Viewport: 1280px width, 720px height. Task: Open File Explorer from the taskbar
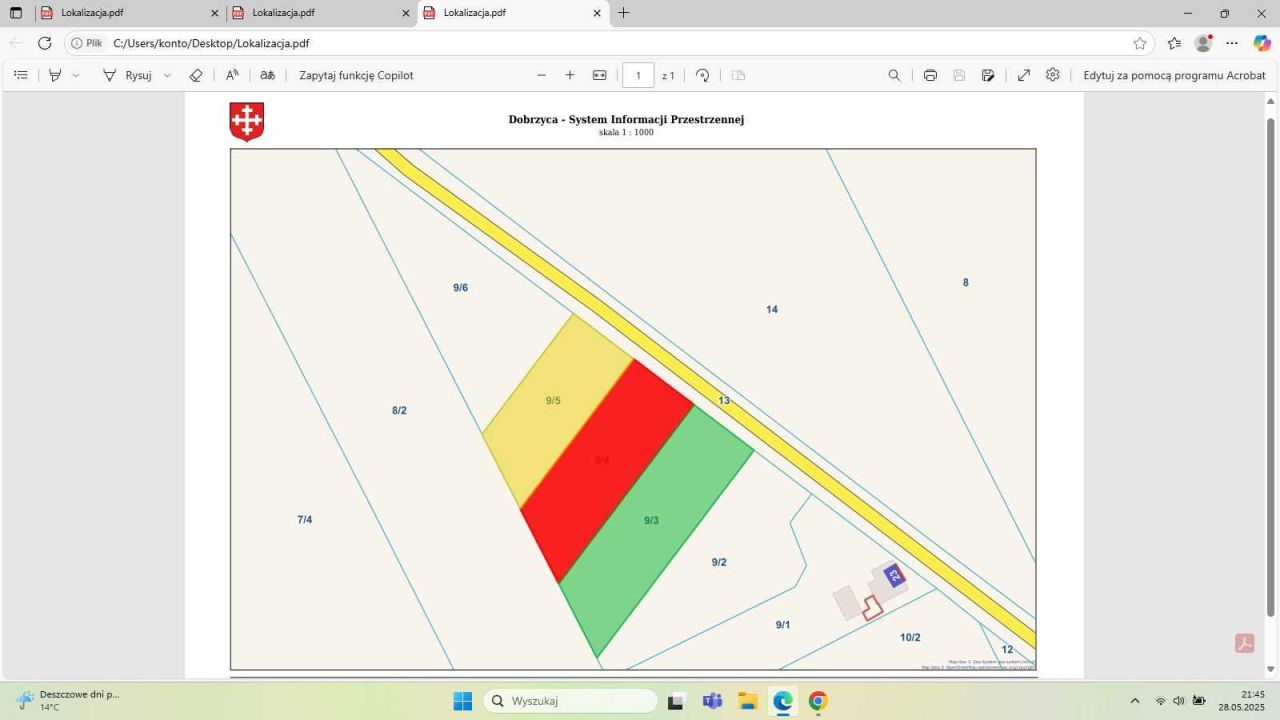click(747, 701)
